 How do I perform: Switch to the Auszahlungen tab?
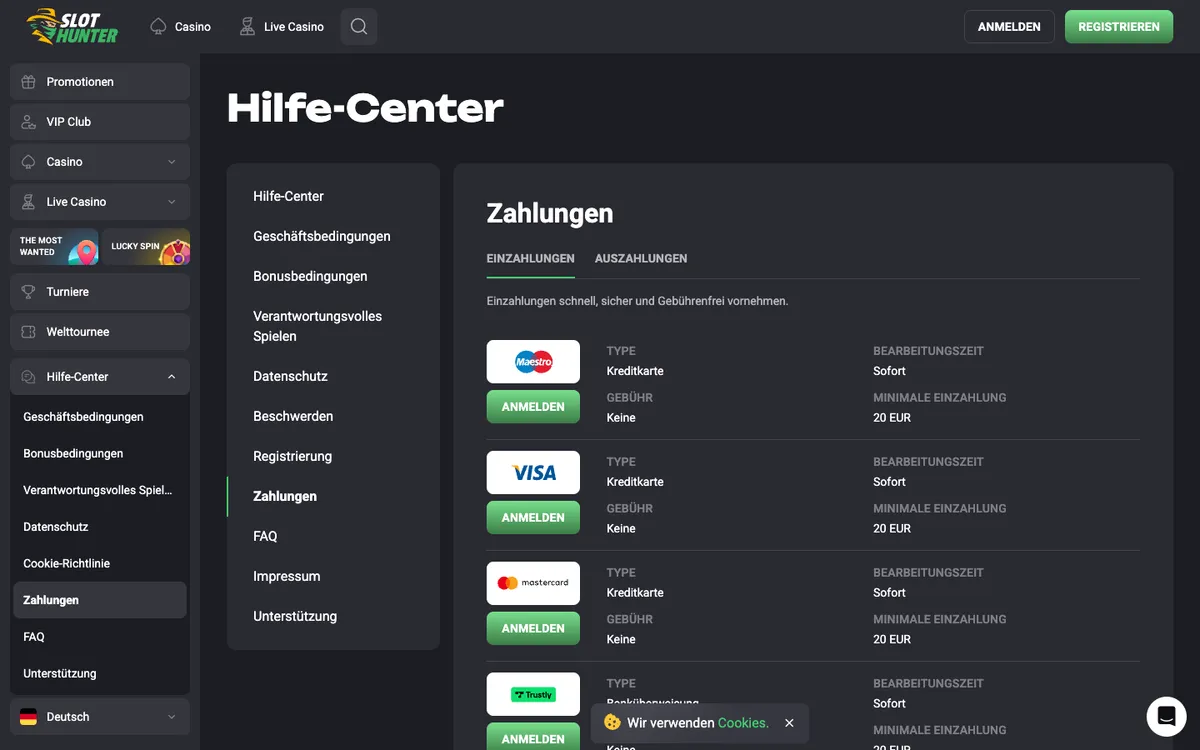tap(641, 258)
